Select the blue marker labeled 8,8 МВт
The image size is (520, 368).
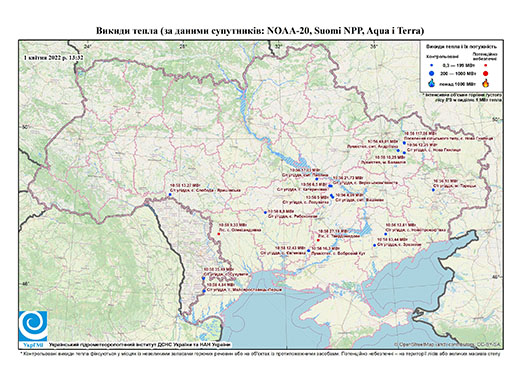[x=265, y=212]
